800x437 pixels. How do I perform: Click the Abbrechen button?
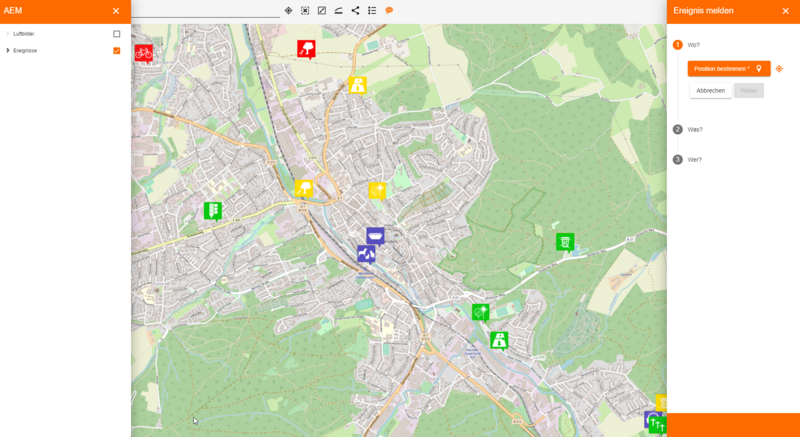click(710, 90)
